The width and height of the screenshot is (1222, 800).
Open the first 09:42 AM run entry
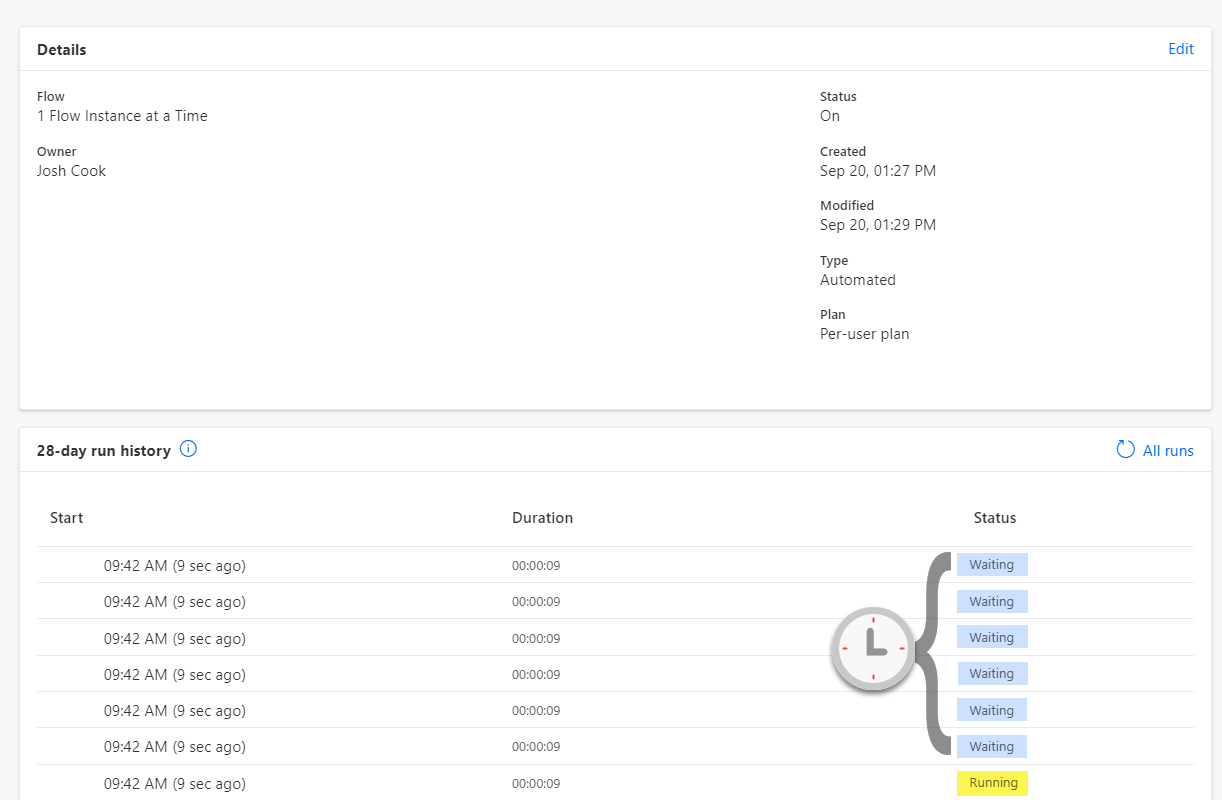[174, 564]
